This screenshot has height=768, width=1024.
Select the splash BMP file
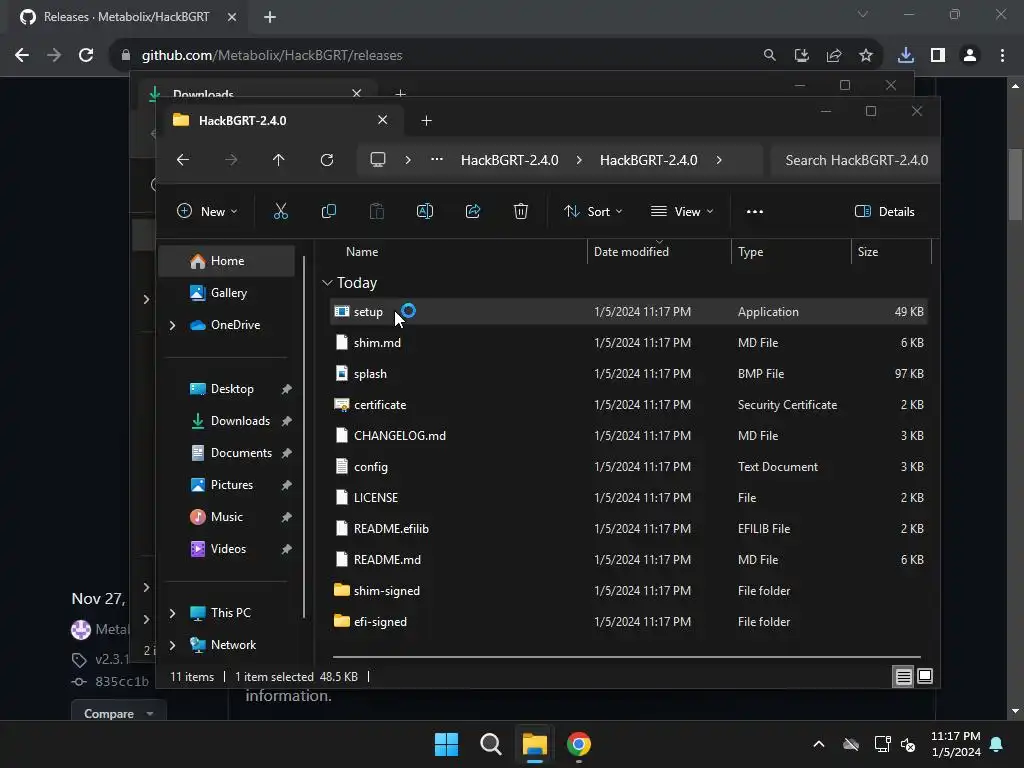point(629,374)
